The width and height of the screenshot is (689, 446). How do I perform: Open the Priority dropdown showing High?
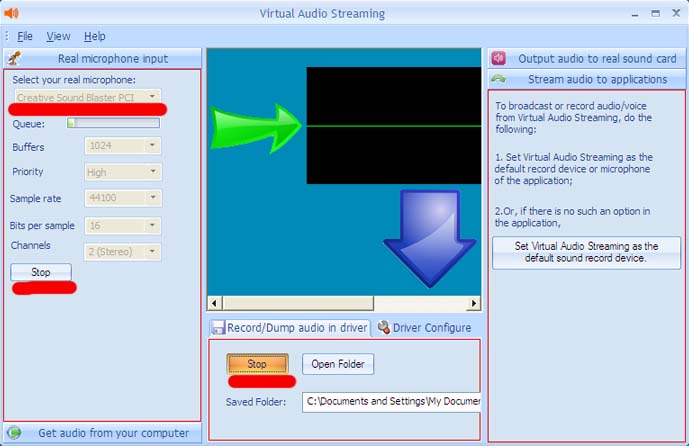pyautogui.click(x=123, y=172)
